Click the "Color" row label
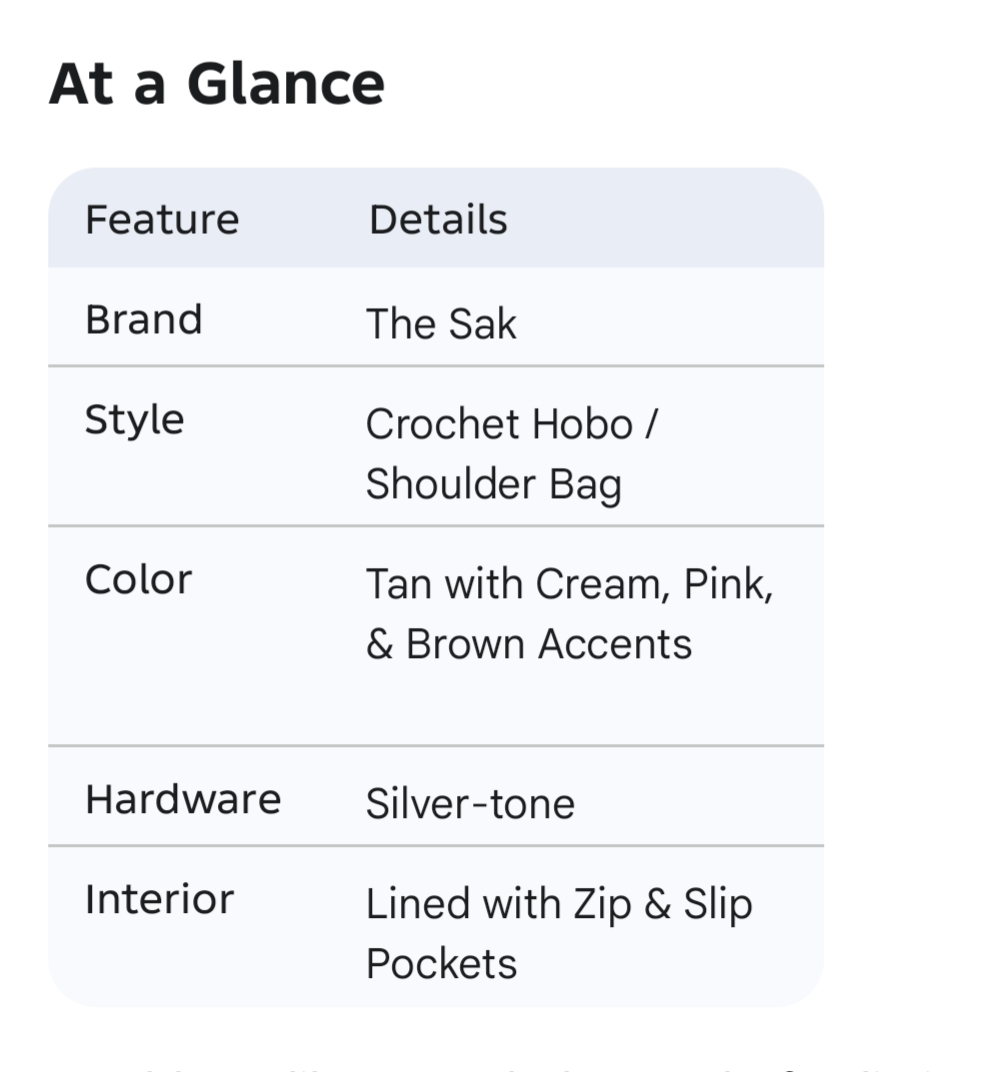 tap(138, 580)
